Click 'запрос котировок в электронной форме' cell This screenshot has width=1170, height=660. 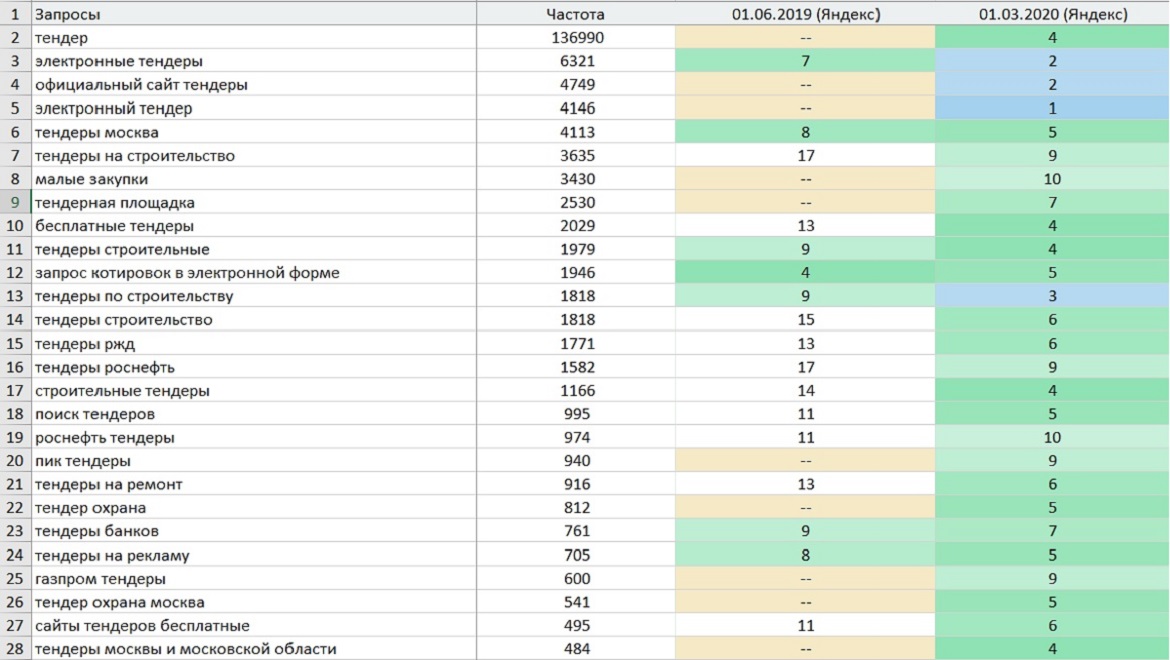[x=254, y=272]
